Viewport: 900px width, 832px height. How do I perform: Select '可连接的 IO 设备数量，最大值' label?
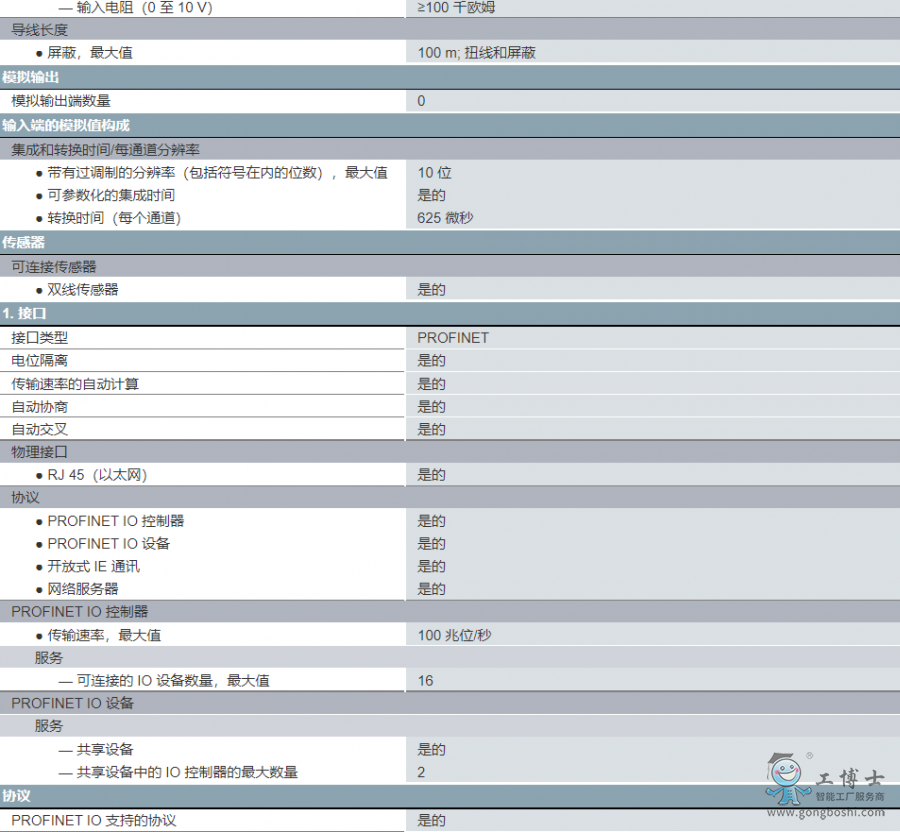[173, 681]
